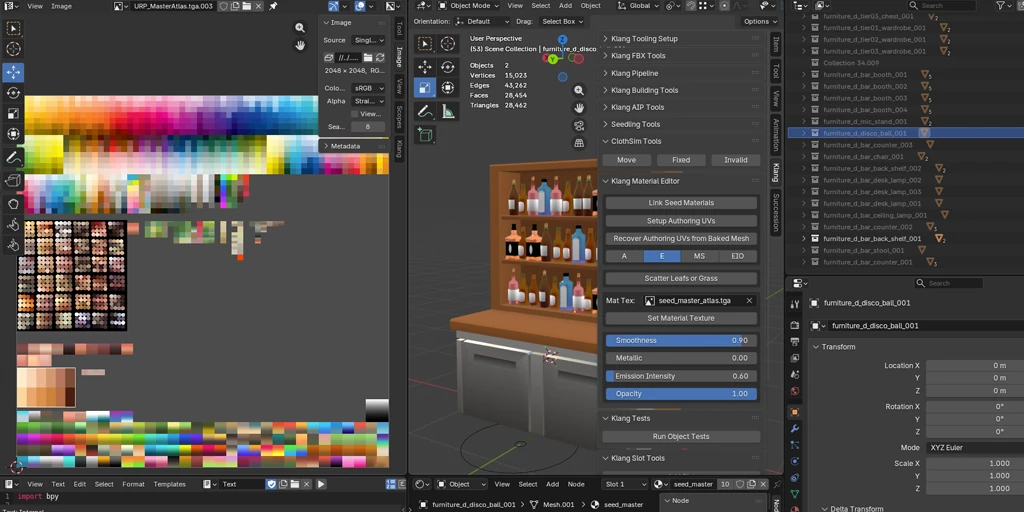Click the Scatter Leafs or Grass button
1024x512 pixels.
tap(680, 278)
